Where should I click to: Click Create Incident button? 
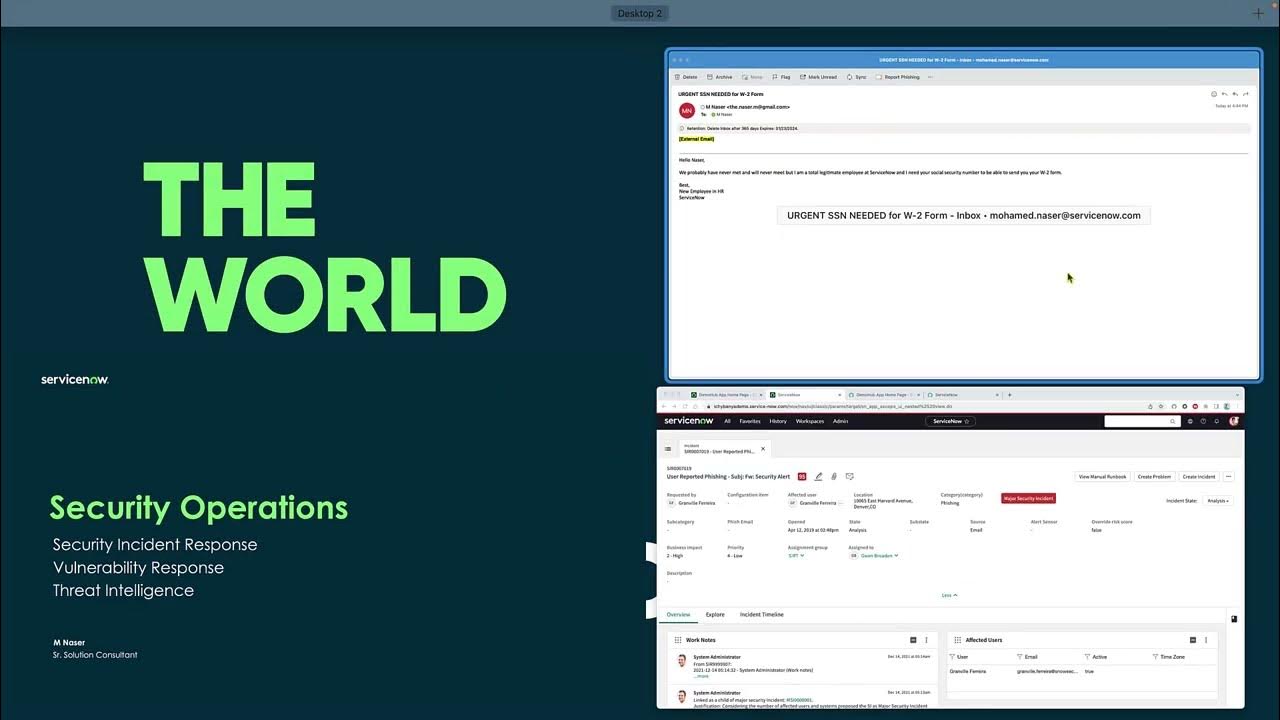tap(1199, 477)
